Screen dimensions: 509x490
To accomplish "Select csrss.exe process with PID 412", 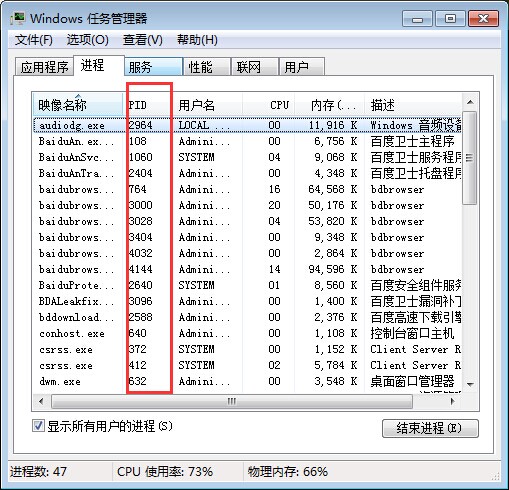I will (247, 365).
